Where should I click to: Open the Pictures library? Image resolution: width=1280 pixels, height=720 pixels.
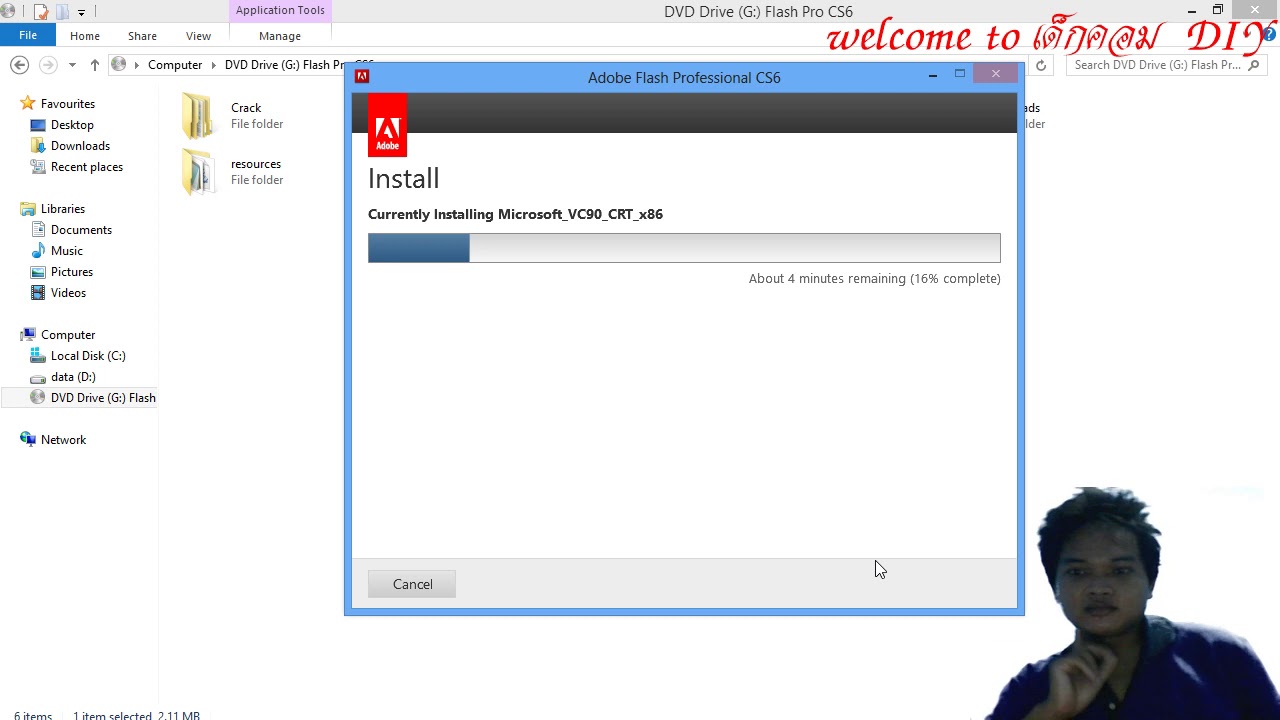[72, 272]
